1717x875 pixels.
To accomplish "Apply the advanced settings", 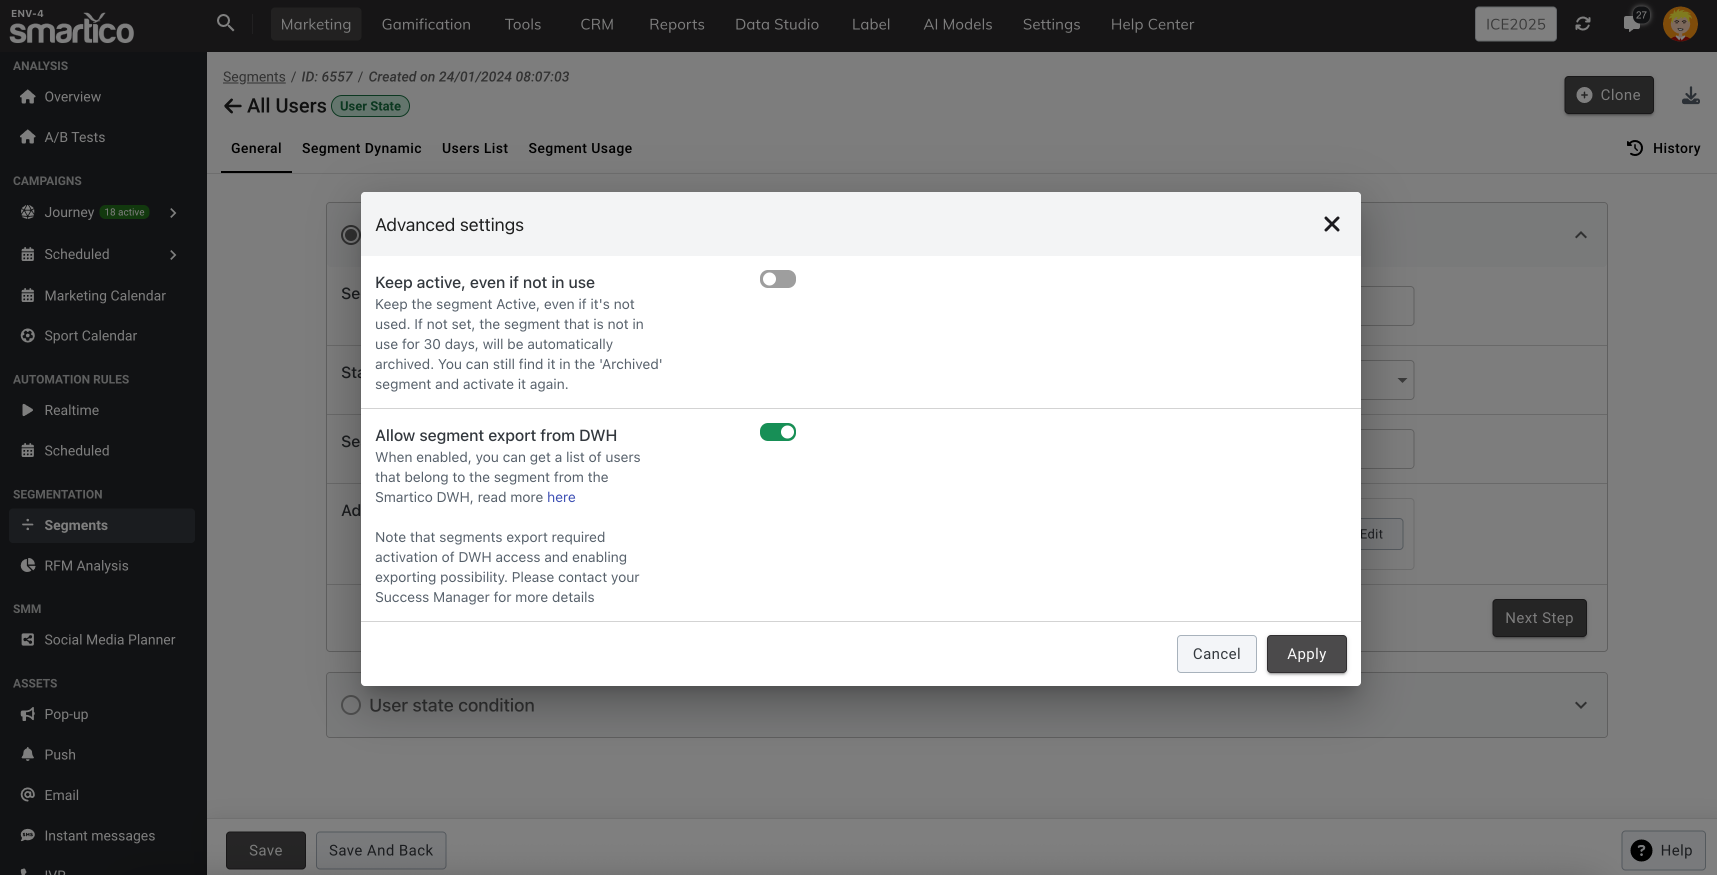I will (x=1306, y=654).
